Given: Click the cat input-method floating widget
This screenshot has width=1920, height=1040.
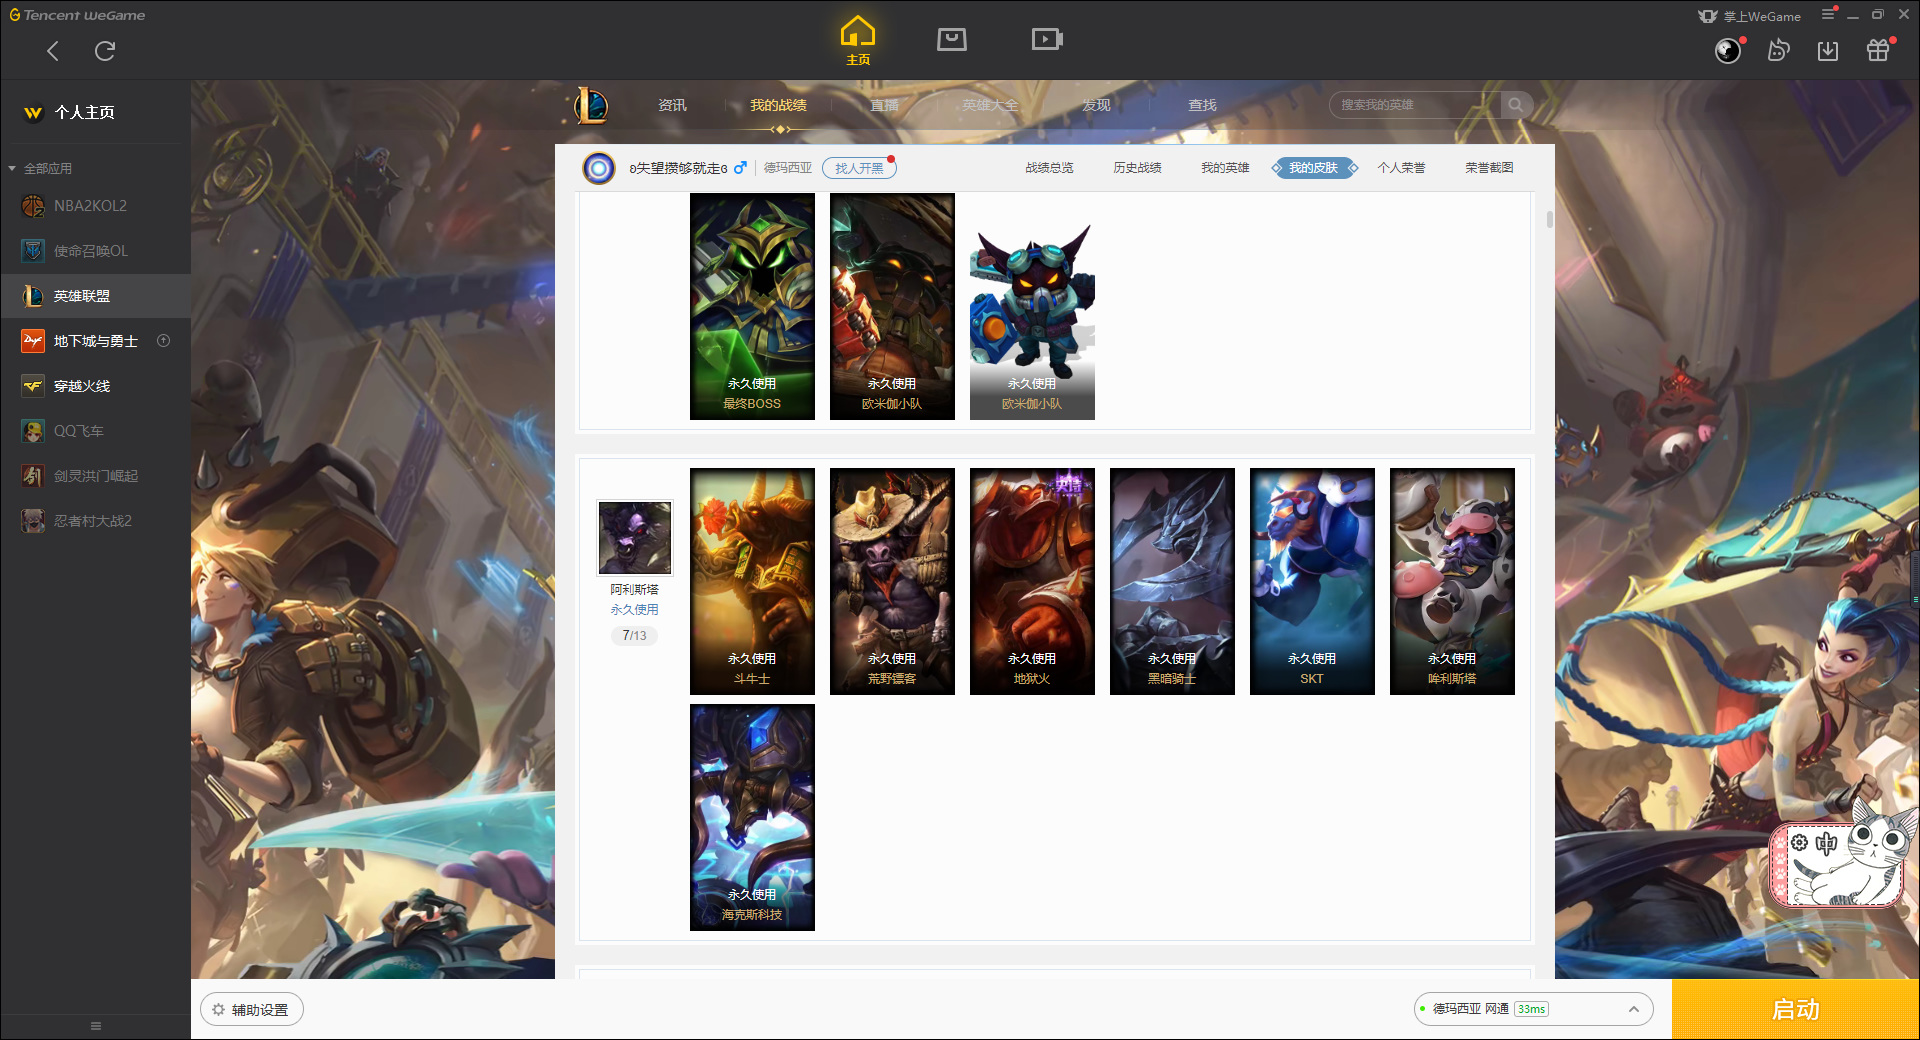Looking at the screenshot, I should pyautogui.click(x=1843, y=858).
